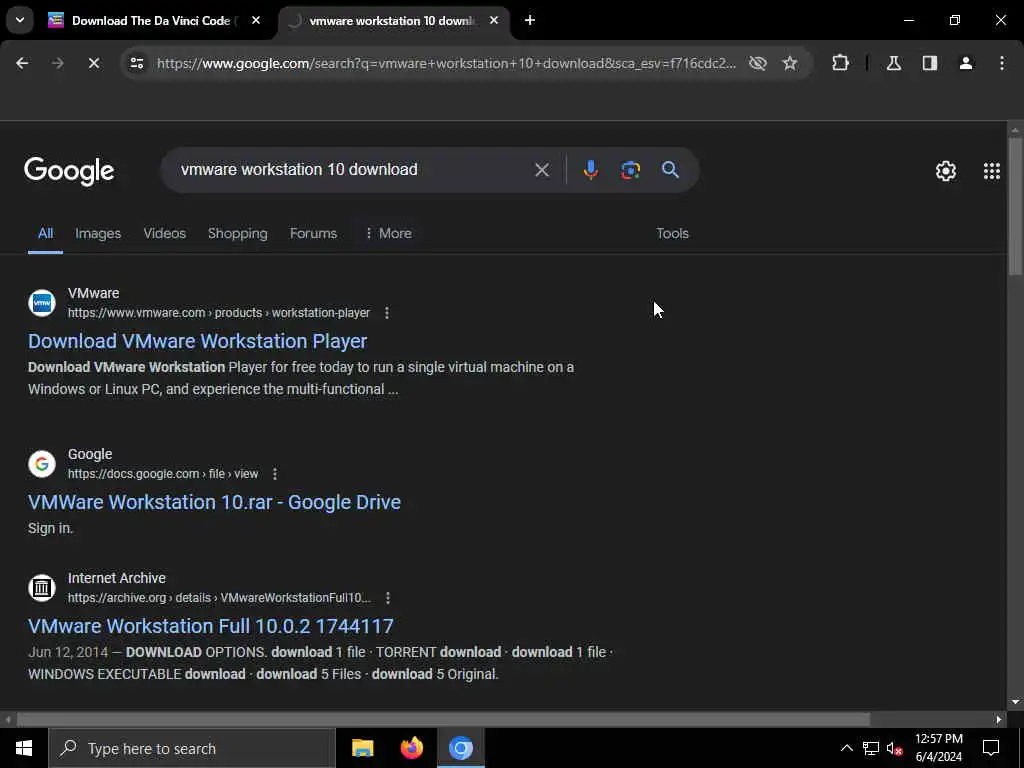This screenshot has width=1024, height=768.
Task: Open File Explorer from the taskbar
Action: pyautogui.click(x=362, y=748)
